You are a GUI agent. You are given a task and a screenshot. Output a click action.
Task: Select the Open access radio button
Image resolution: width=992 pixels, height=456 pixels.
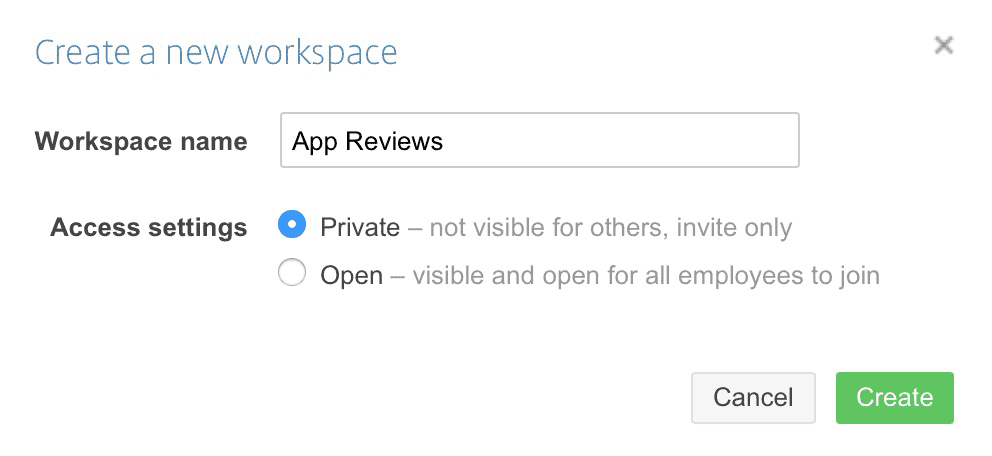[x=292, y=273]
